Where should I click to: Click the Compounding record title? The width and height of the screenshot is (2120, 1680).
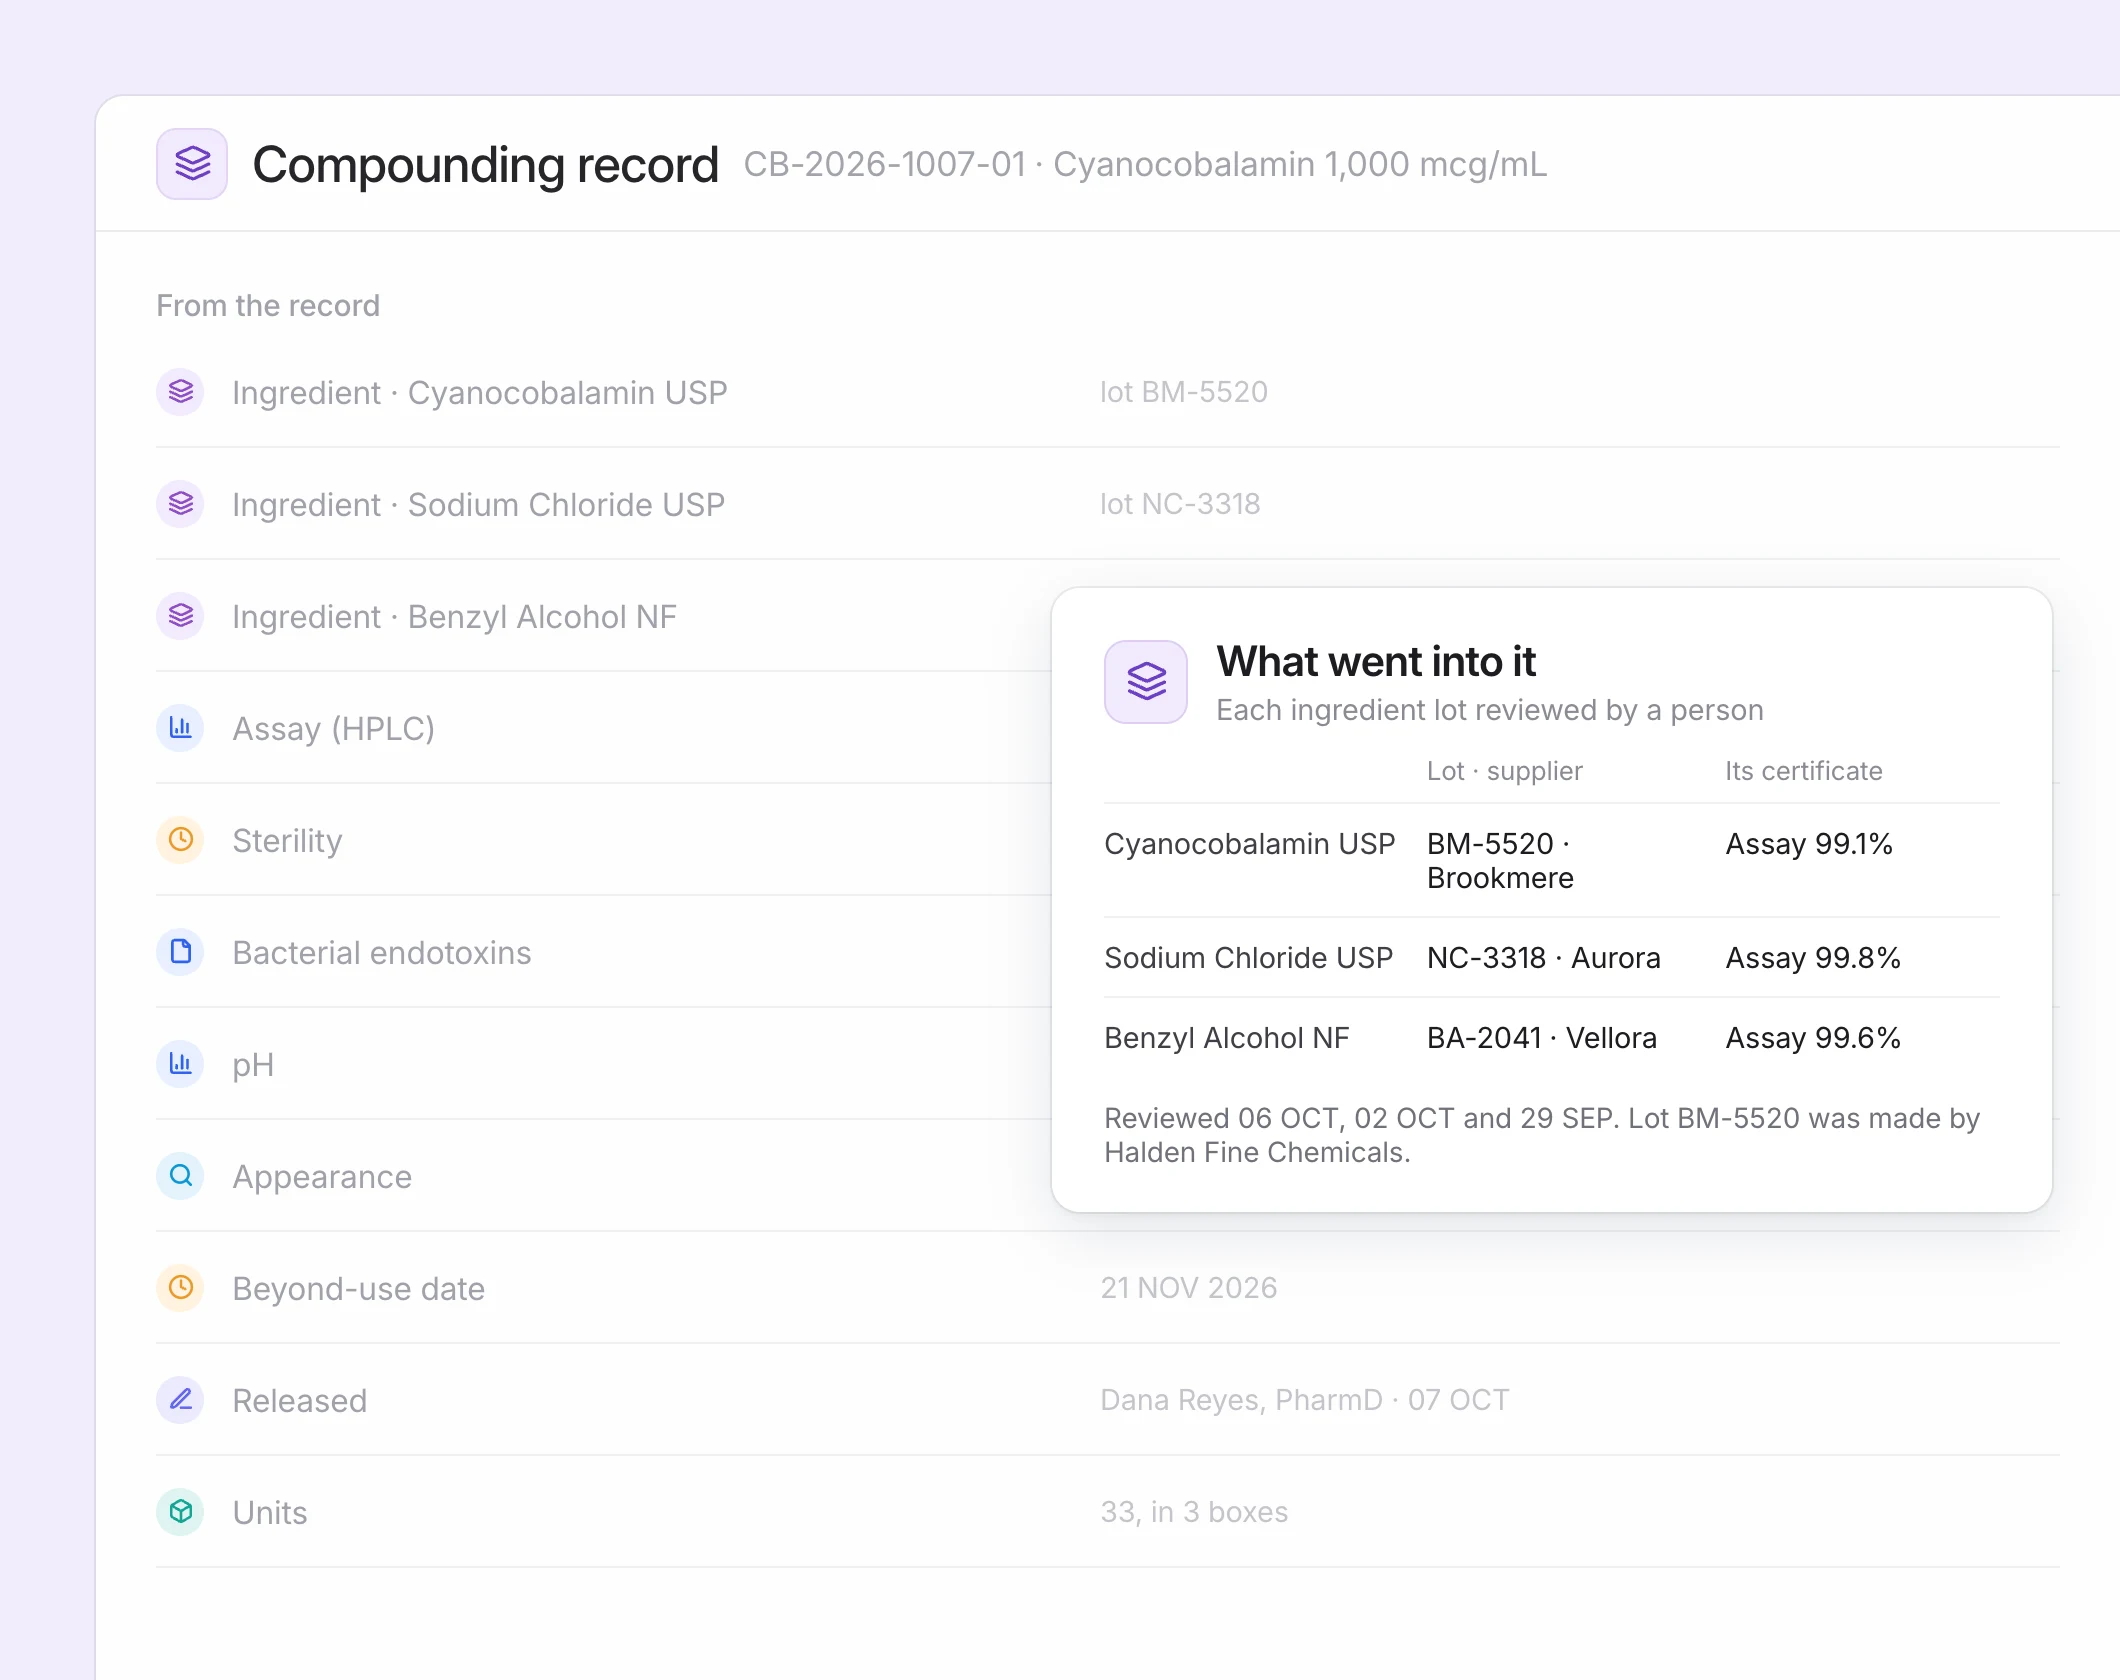click(486, 165)
